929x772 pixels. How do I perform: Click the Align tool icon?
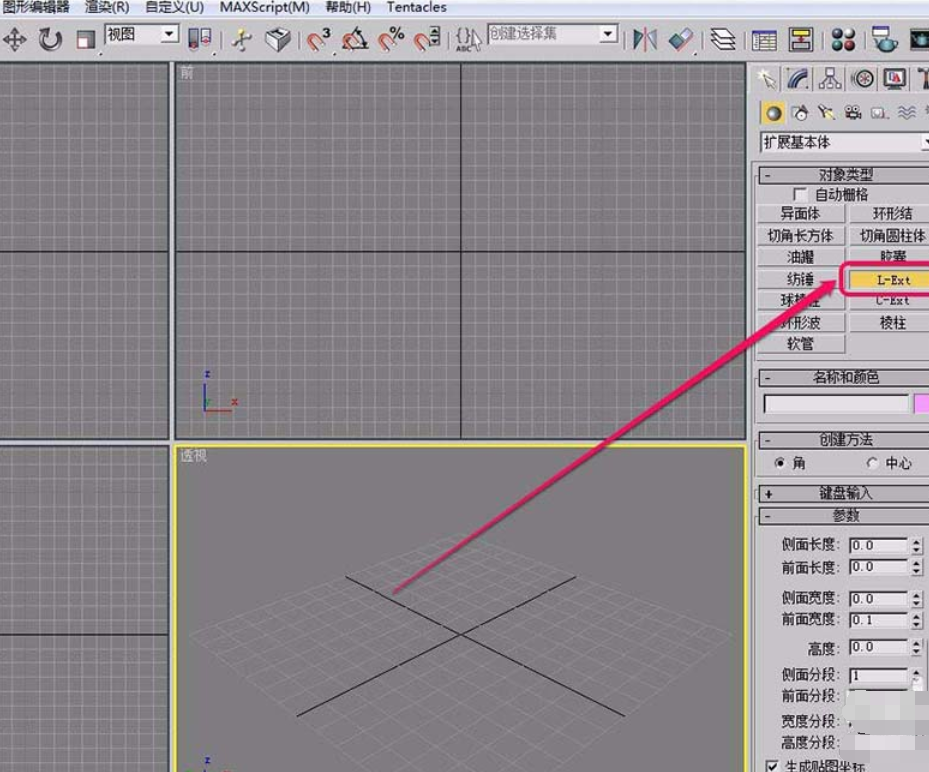(x=680, y=40)
